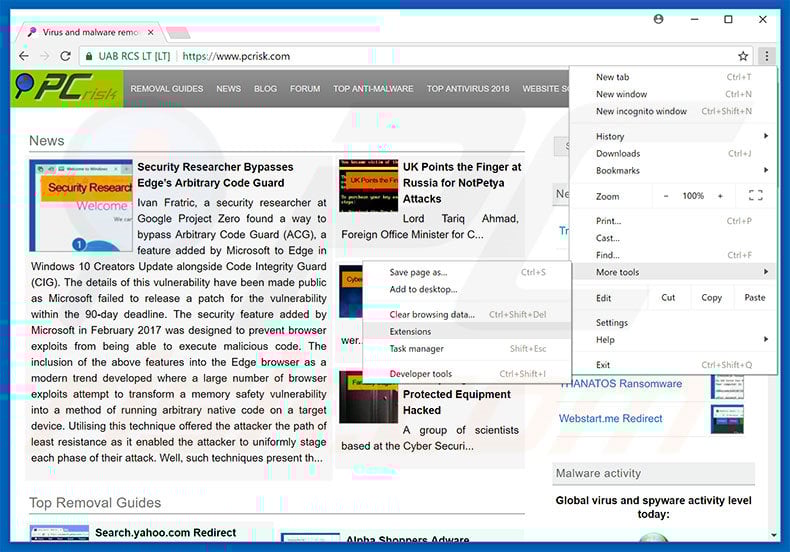Image resolution: width=790 pixels, height=552 pixels.
Task: Open New incognito window
Action: pos(673,111)
